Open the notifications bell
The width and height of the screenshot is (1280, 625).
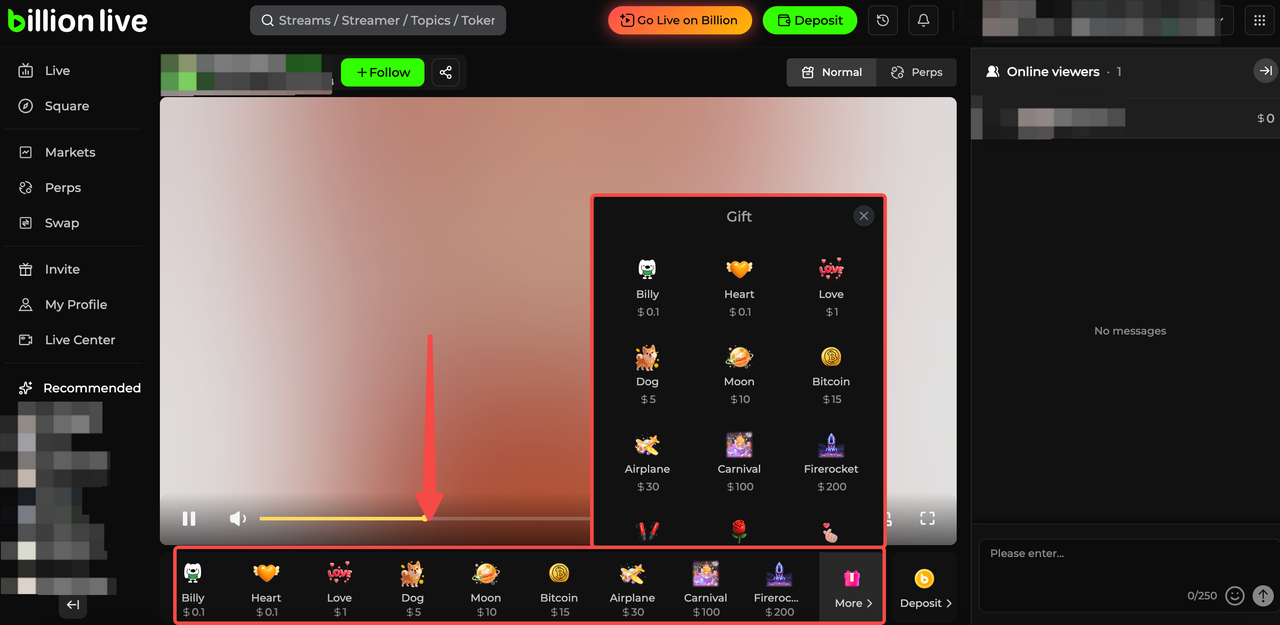point(923,20)
